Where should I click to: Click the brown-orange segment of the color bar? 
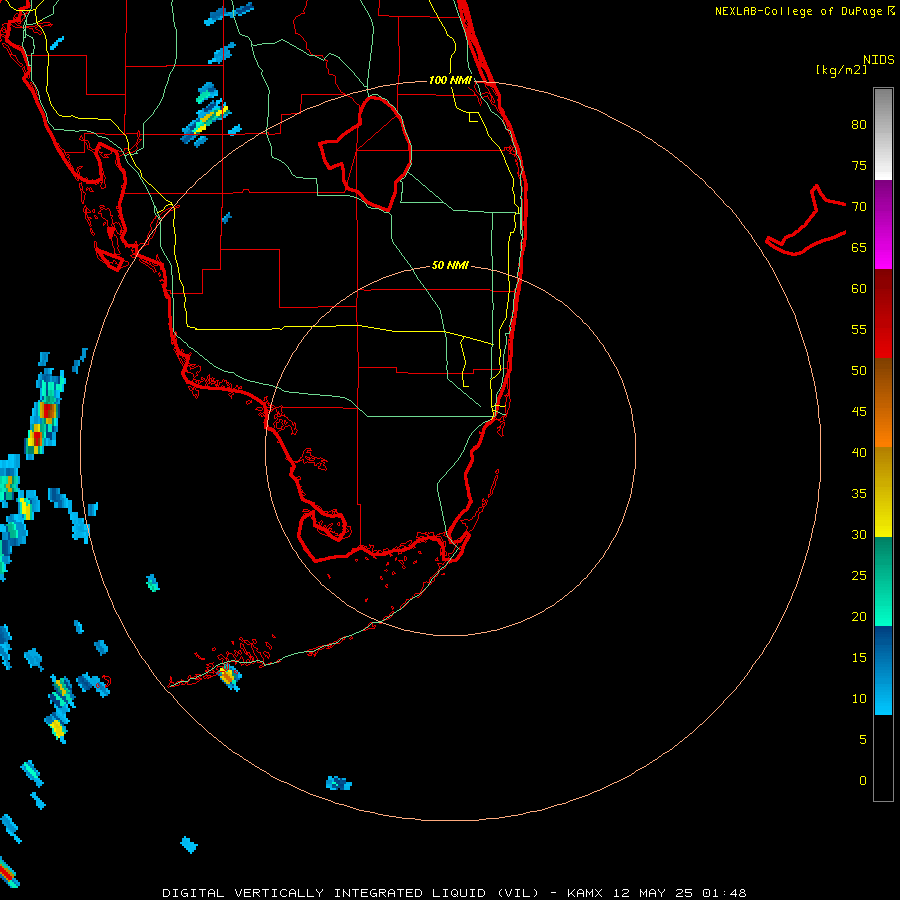point(883,402)
